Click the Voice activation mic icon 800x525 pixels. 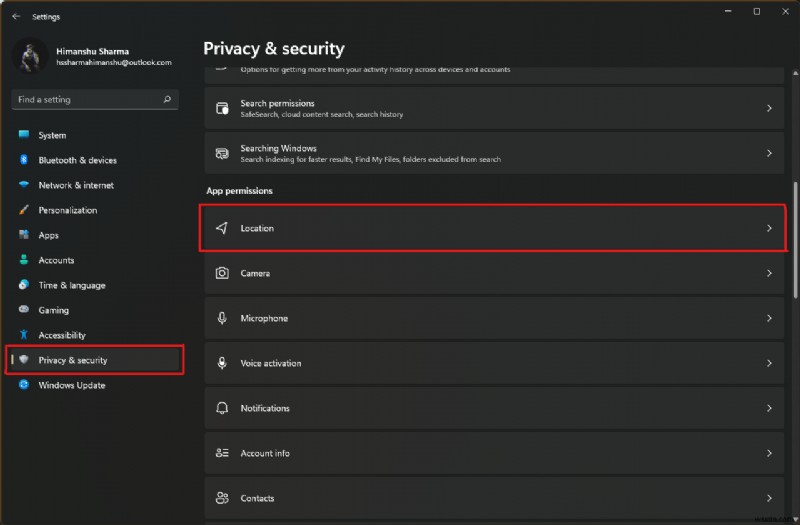[222, 363]
